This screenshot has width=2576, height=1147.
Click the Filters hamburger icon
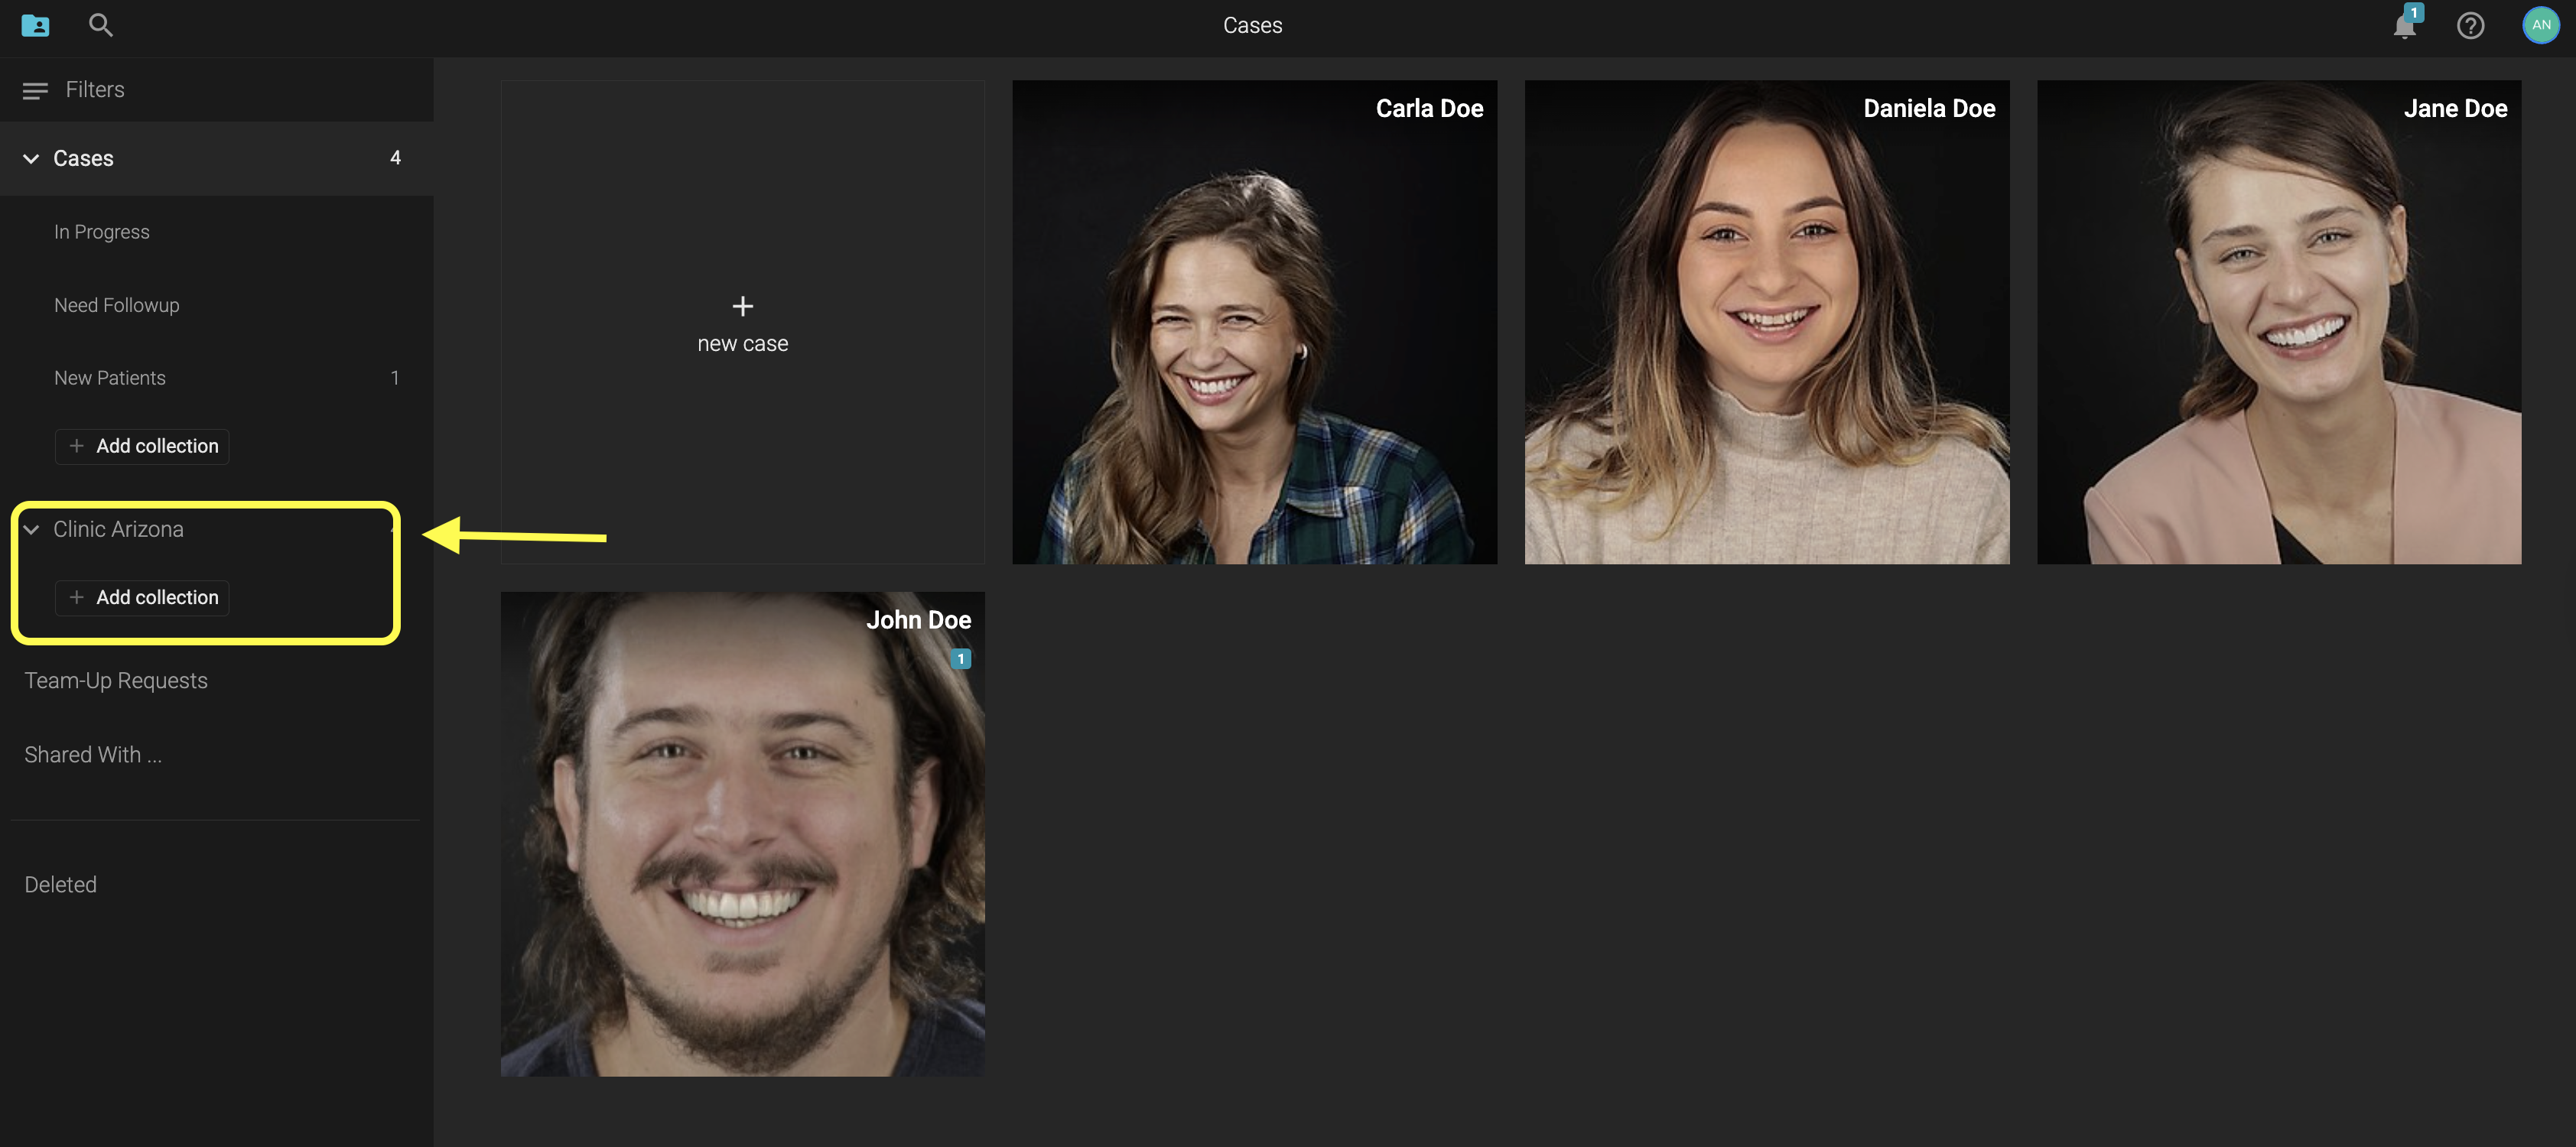coord(35,91)
